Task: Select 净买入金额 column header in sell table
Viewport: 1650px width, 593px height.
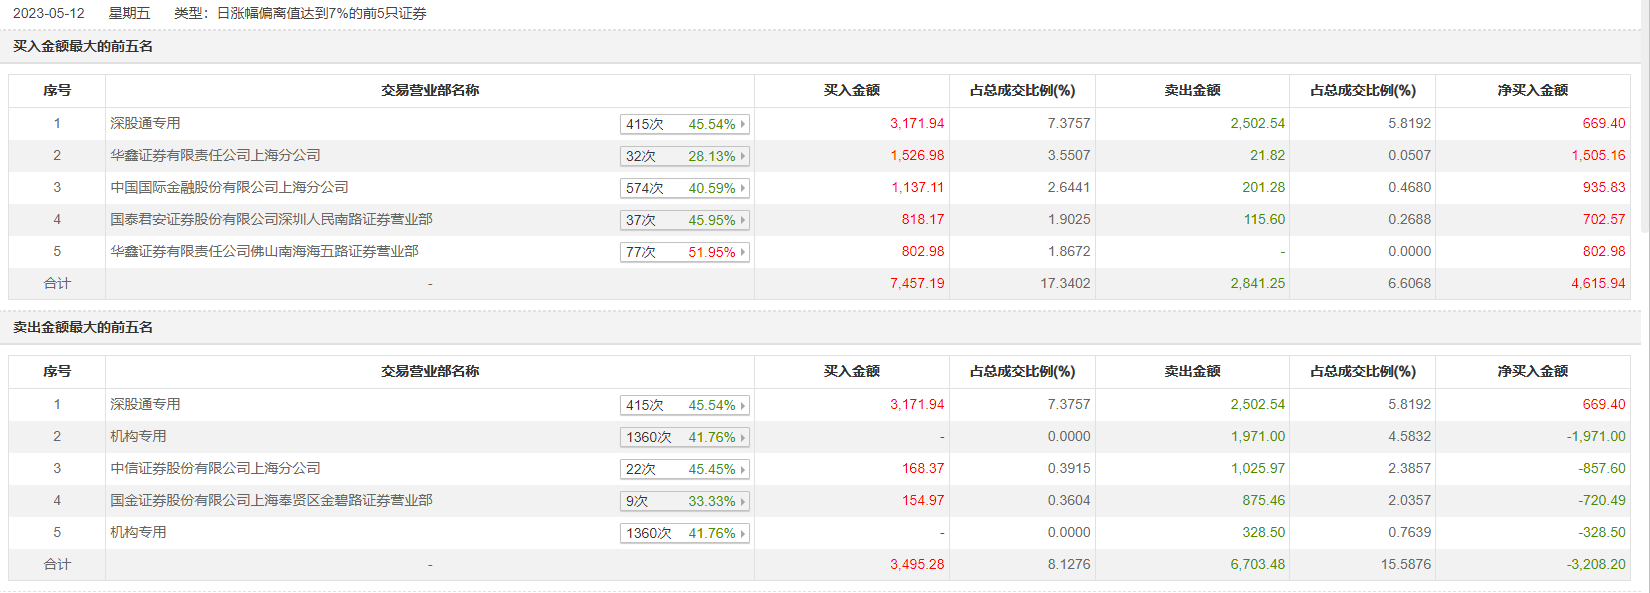Action: pyautogui.click(x=1532, y=371)
